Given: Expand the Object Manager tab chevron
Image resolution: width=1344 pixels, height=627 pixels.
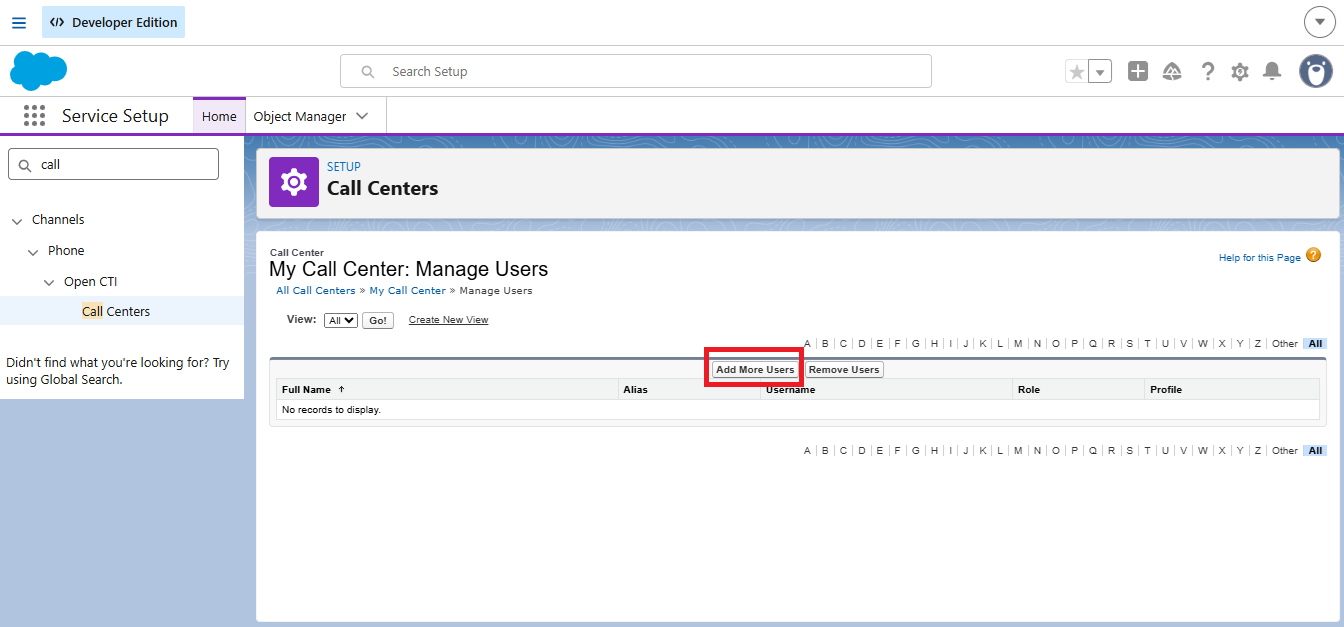Looking at the screenshot, I should (362, 116).
